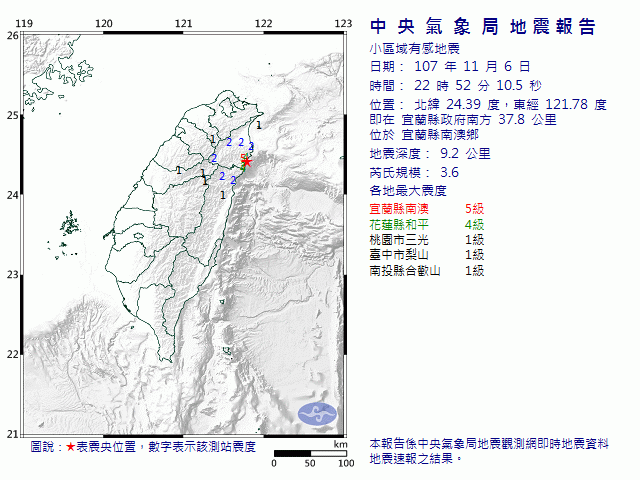Click the westernmost intensity 1 station marker
This screenshot has width=640, height=480.
(178, 170)
